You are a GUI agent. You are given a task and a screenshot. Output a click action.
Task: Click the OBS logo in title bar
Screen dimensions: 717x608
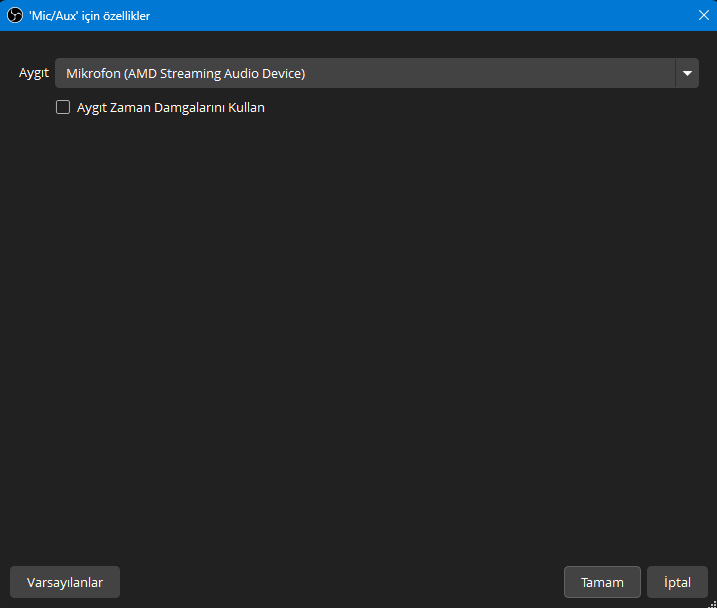[x=15, y=15]
